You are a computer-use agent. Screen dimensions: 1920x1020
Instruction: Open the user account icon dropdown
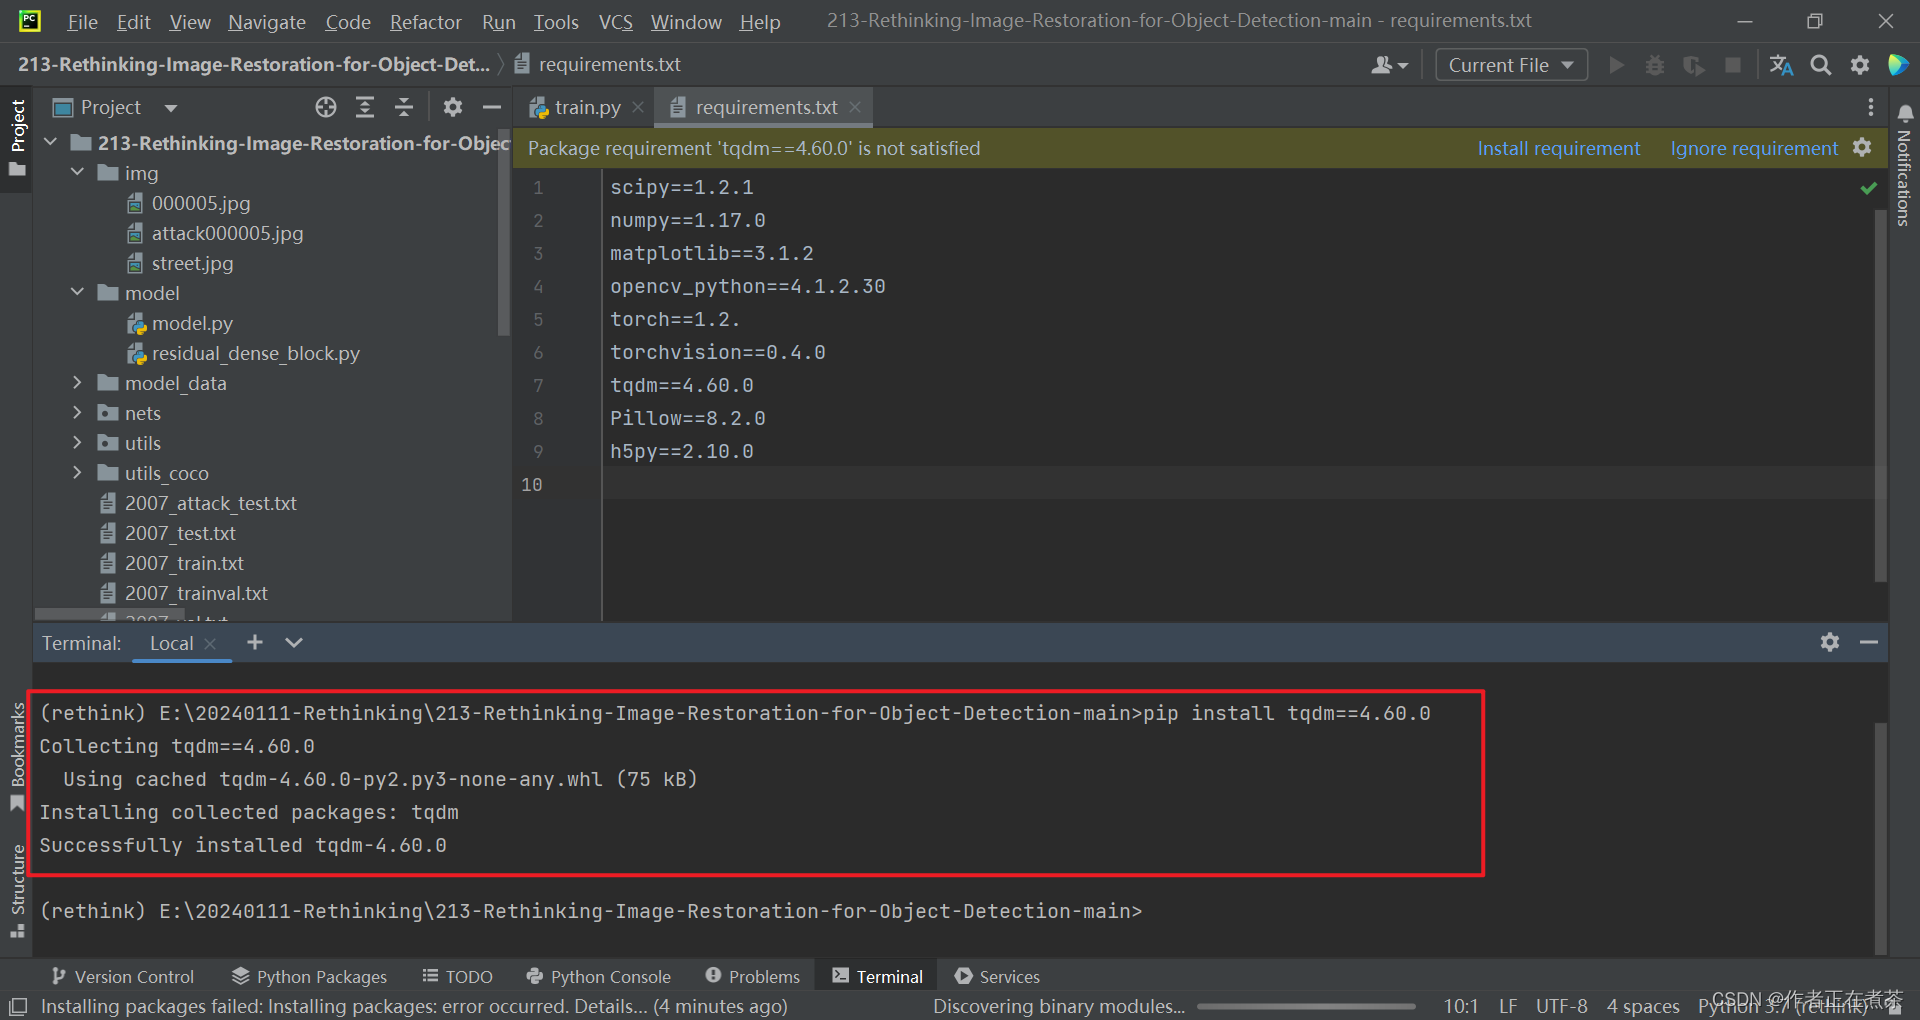click(1389, 65)
